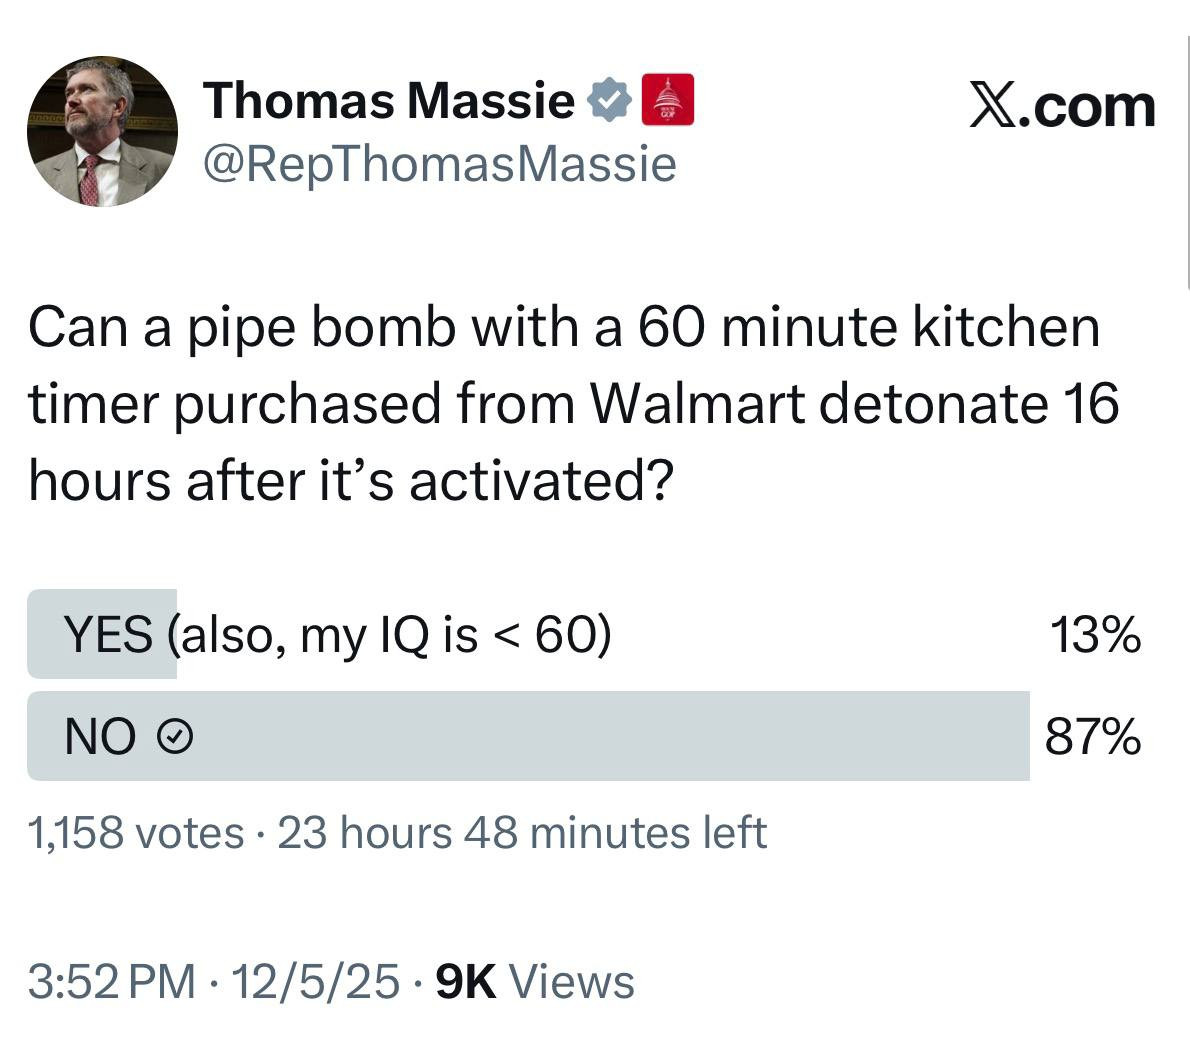Open the 3:52 PM timestamp link
Image resolution: width=1190 pixels, height=1050 pixels.
111,982
